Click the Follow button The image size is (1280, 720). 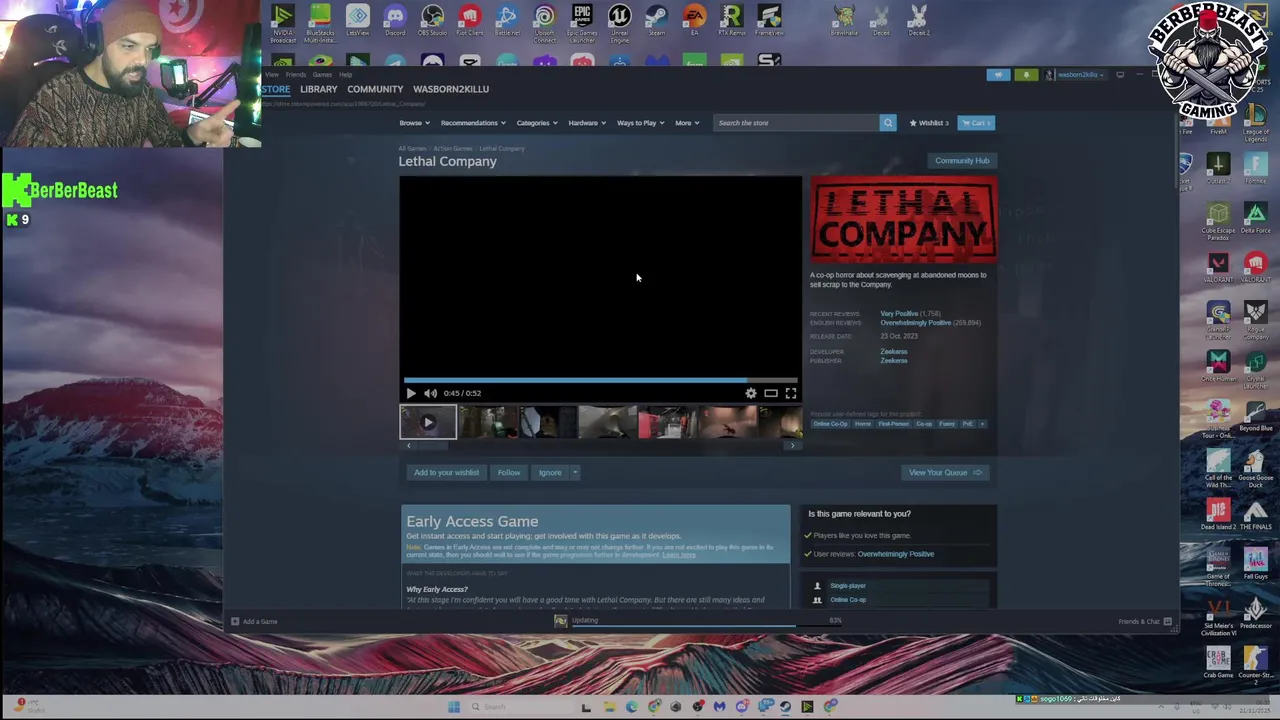pos(509,472)
